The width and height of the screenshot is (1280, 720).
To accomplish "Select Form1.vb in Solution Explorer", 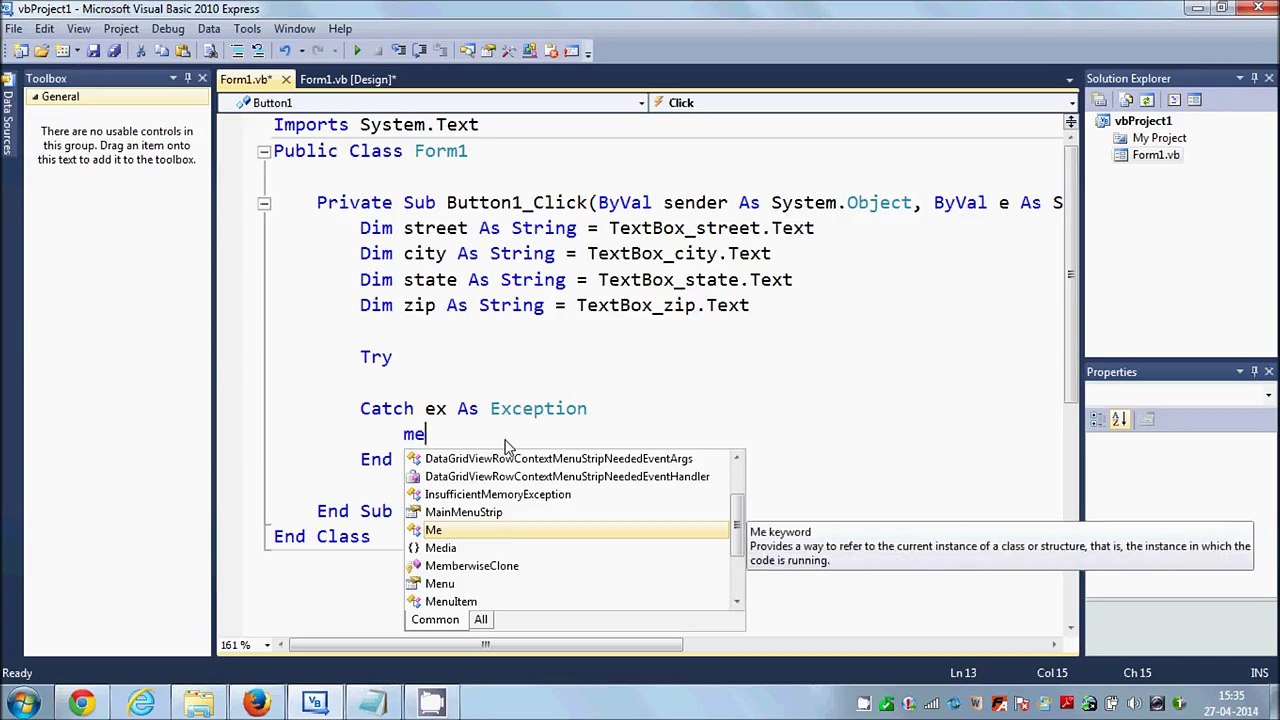I will click(1155, 155).
